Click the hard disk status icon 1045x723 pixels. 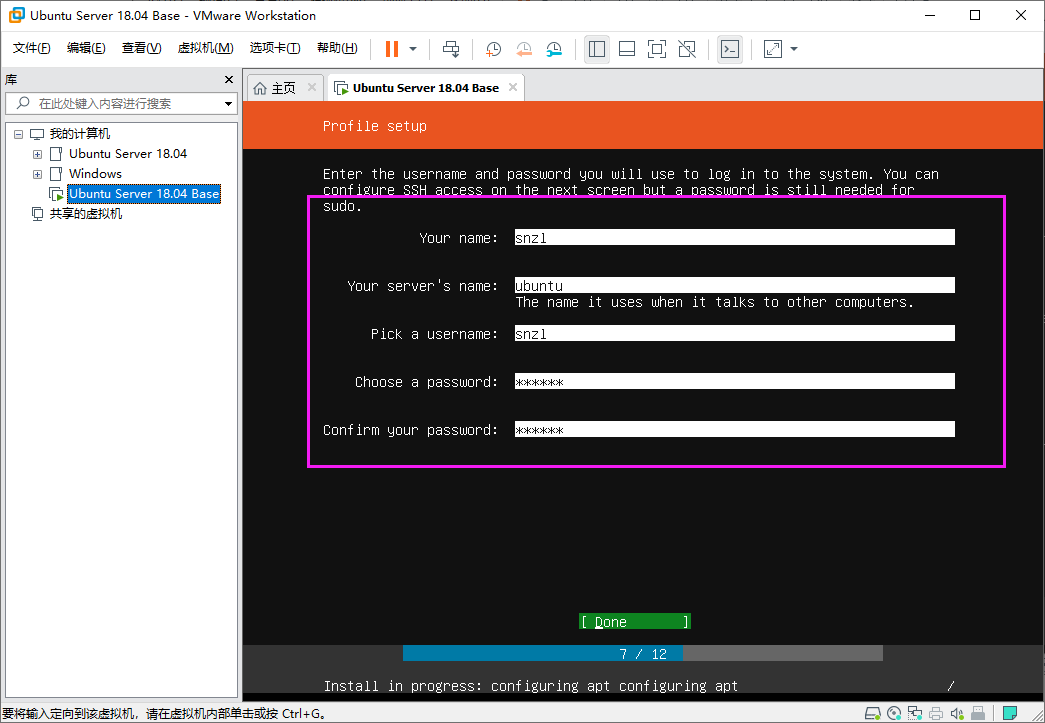[x=872, y=714]
